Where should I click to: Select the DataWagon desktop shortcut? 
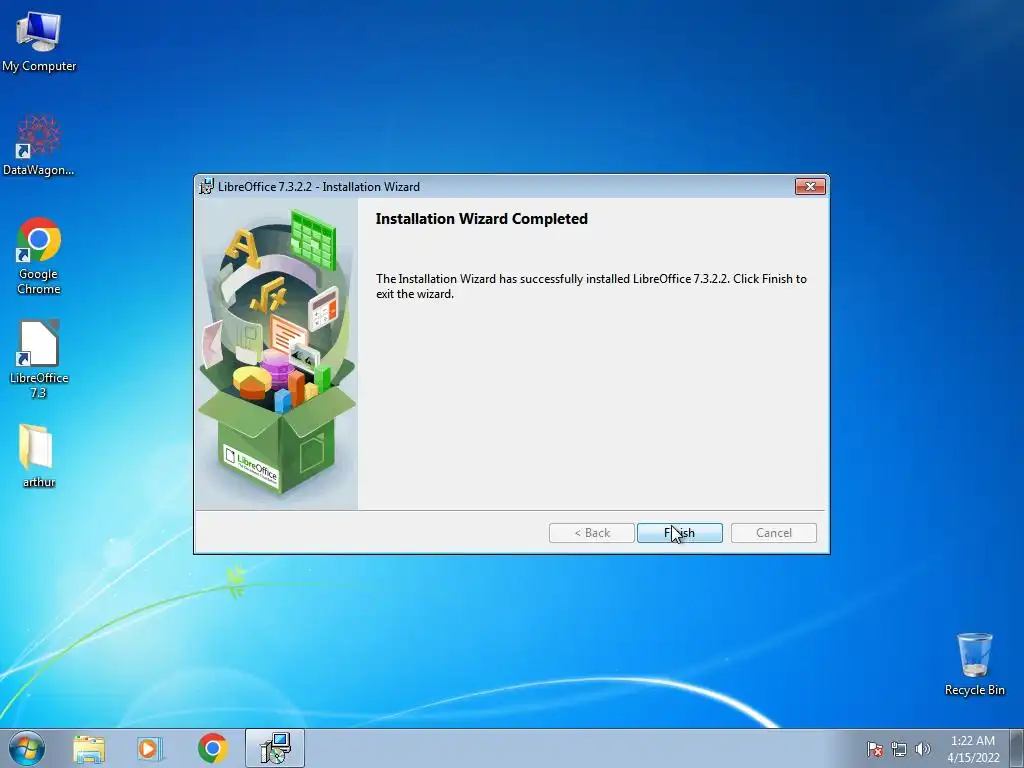[x=39, y=145]
